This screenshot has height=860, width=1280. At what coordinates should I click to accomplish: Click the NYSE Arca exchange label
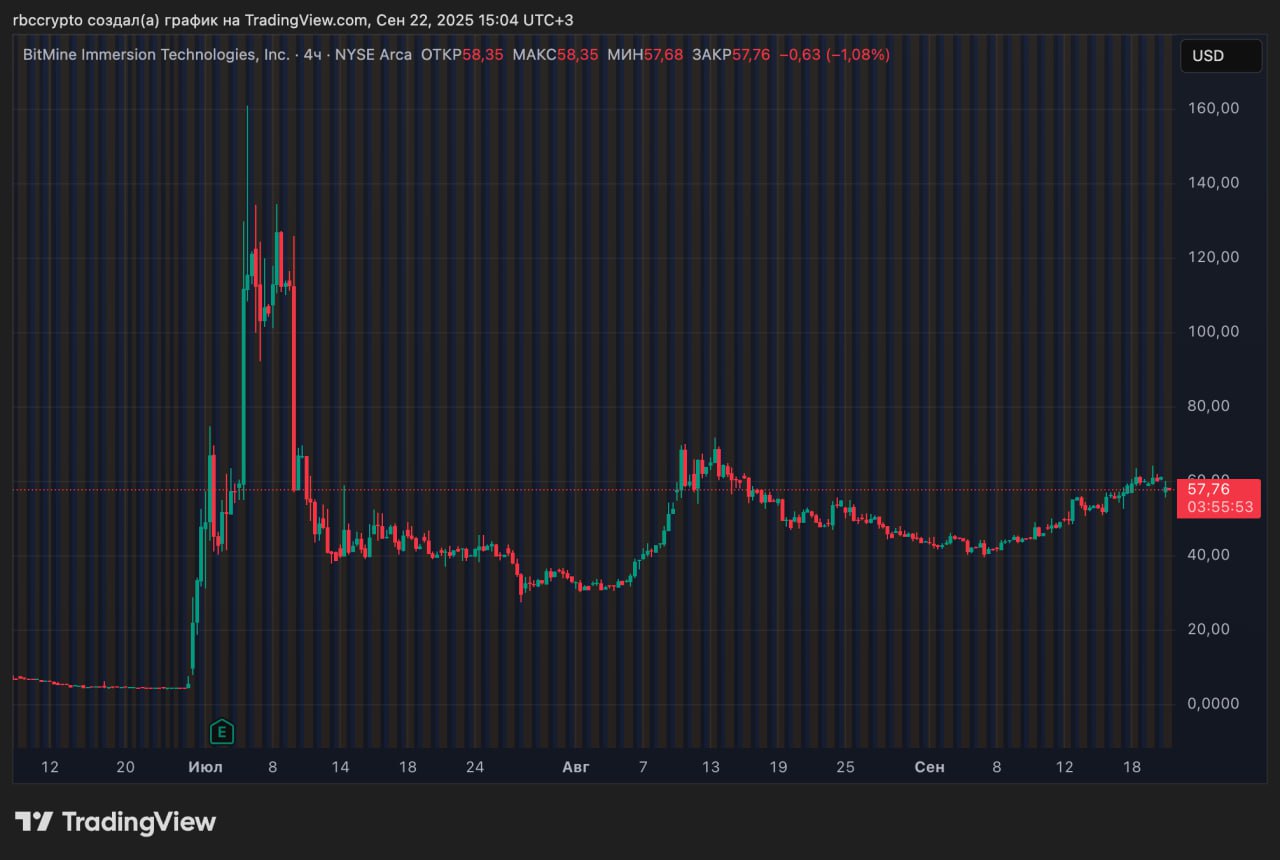tap(373, 55)
